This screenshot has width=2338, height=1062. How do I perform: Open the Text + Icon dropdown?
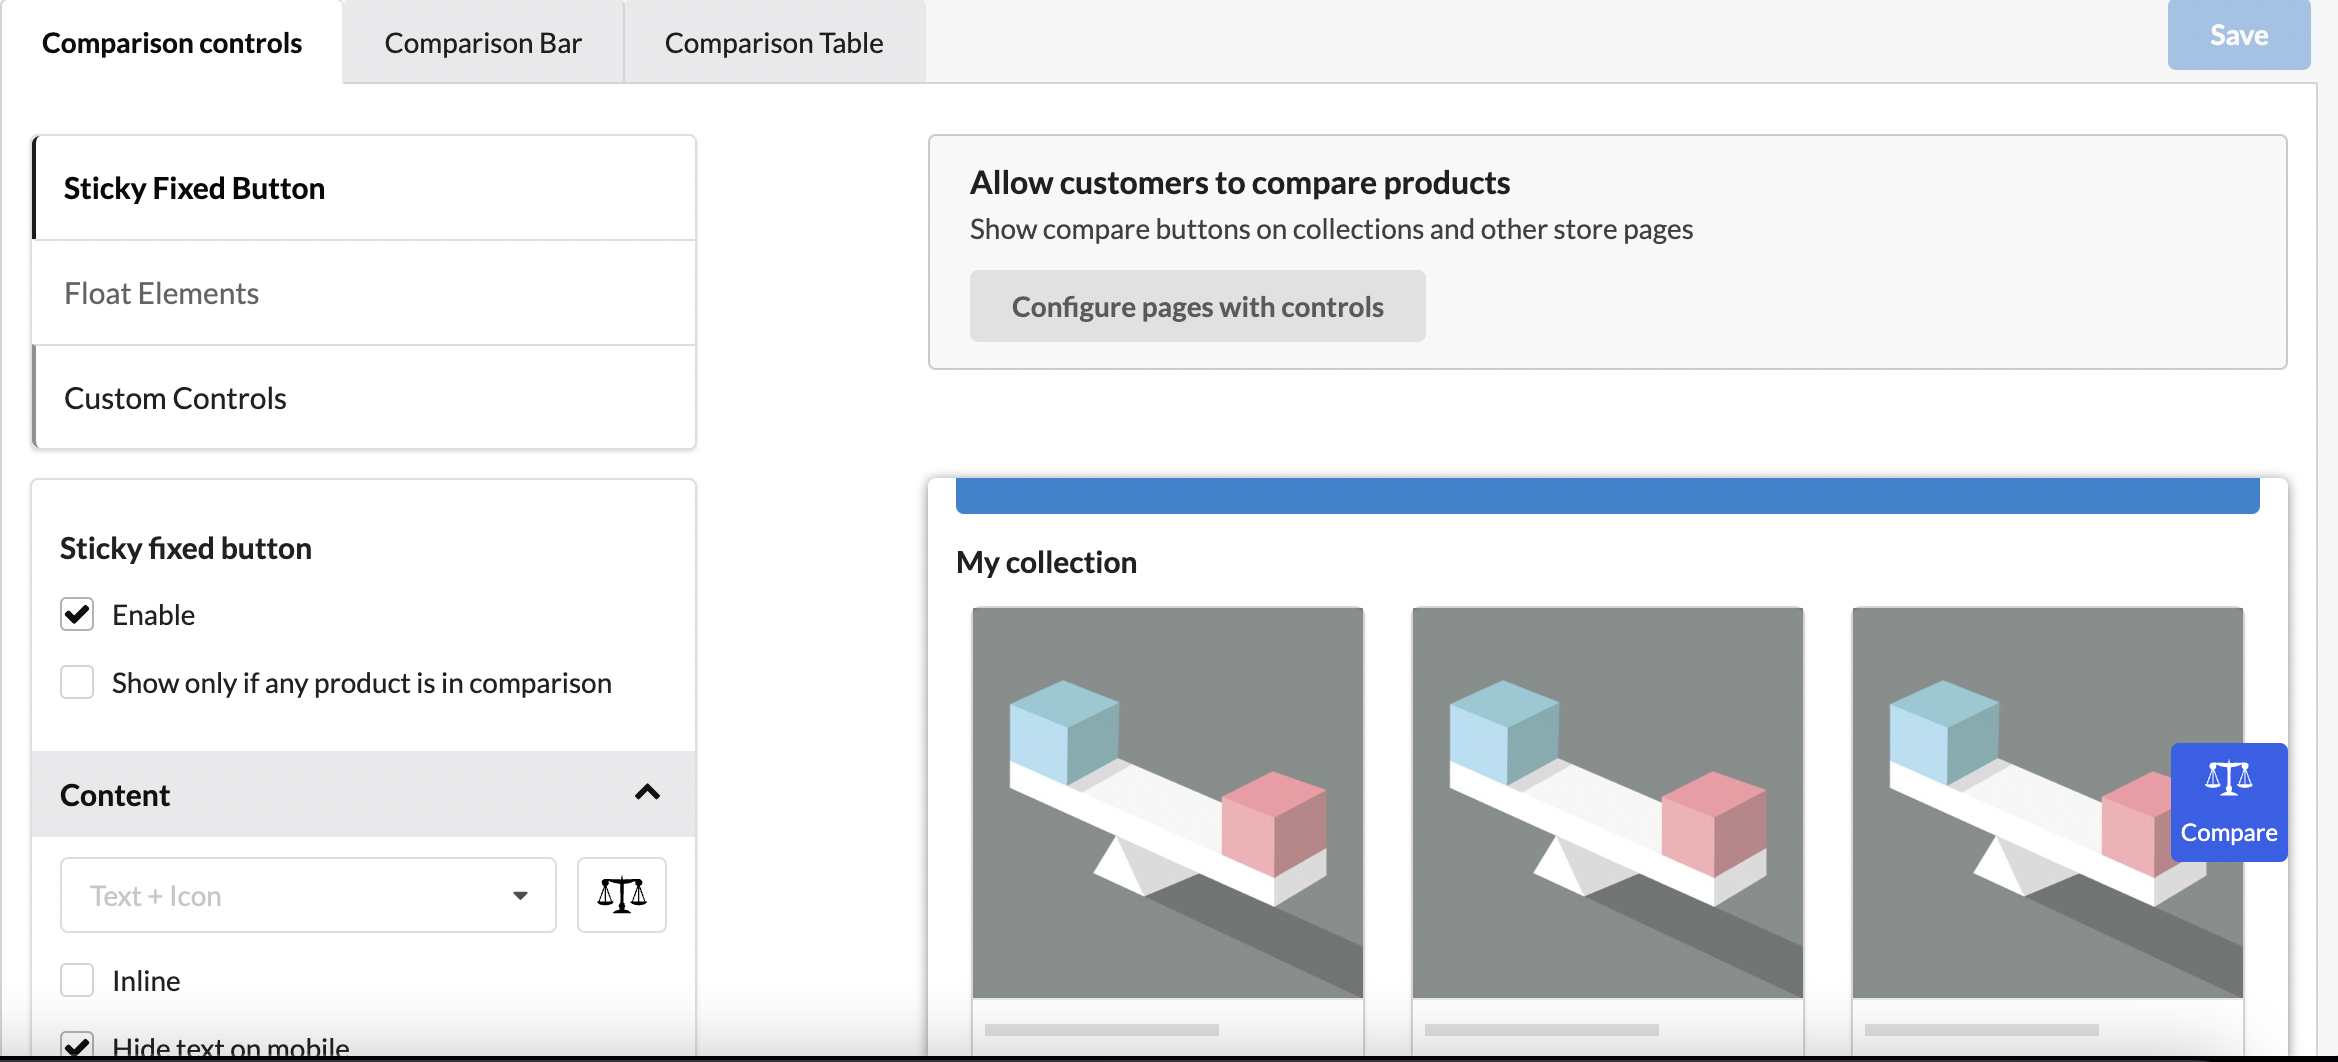pyautogui.click(x=308, y=895)
